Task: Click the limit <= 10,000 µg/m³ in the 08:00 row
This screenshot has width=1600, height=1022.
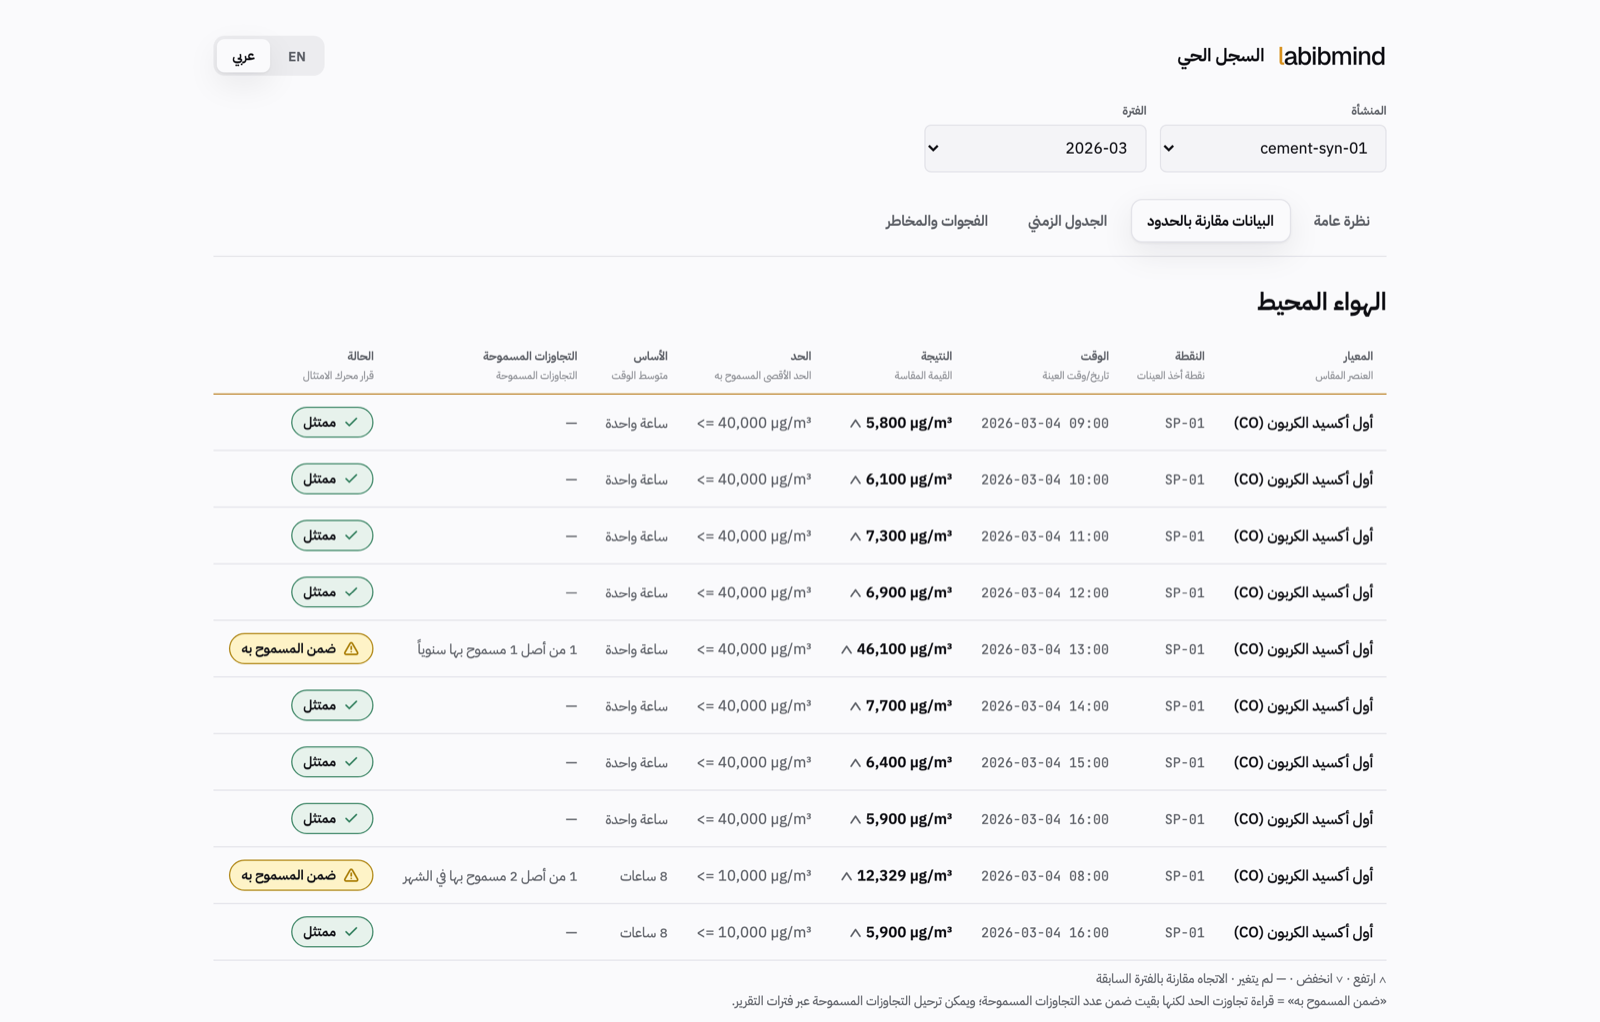Action: pos(754,876)
